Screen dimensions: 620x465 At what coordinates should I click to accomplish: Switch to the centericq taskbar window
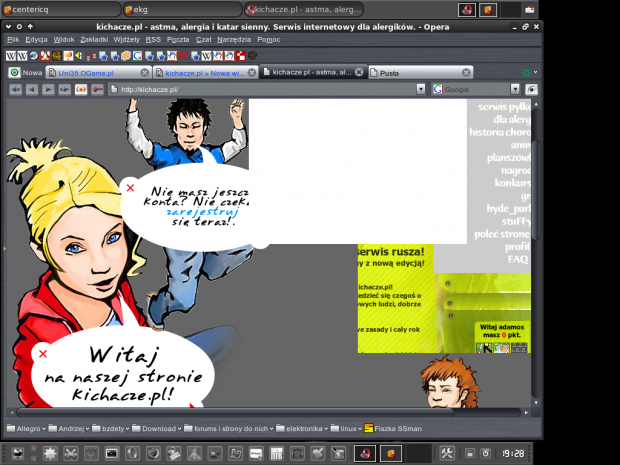click(x=61, y=9)
